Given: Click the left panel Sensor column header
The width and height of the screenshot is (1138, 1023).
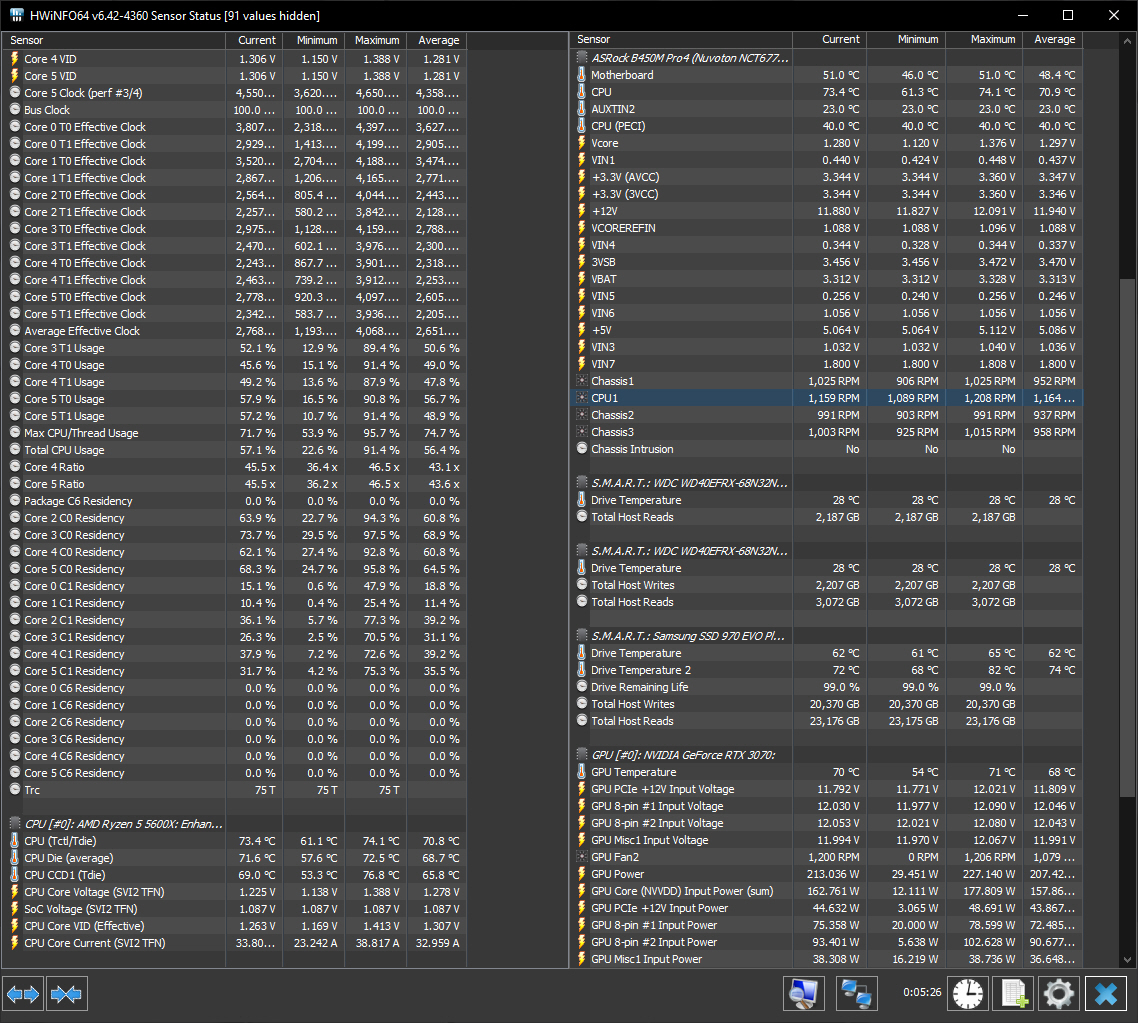Looking at the screenshot, I should [114, 40].
